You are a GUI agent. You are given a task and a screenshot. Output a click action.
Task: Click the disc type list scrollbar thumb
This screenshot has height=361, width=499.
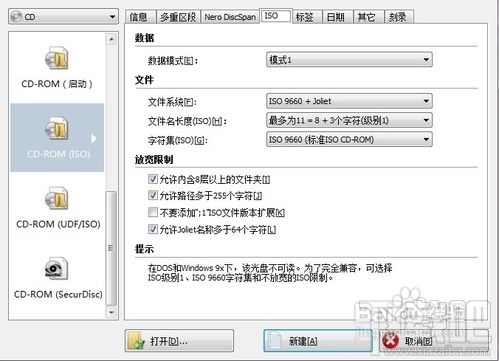pyautogui.click(x=111, y=248)
